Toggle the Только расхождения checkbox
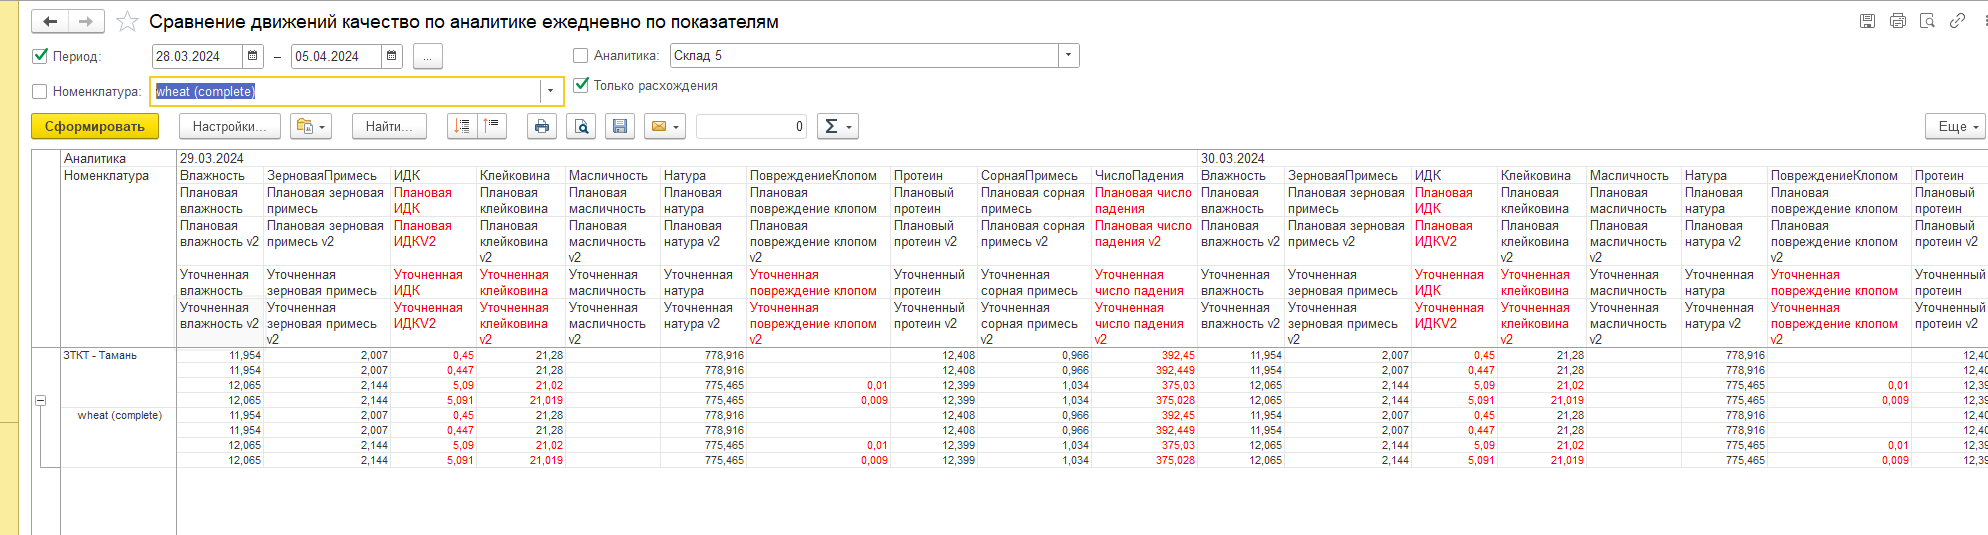 click(581, 85)
